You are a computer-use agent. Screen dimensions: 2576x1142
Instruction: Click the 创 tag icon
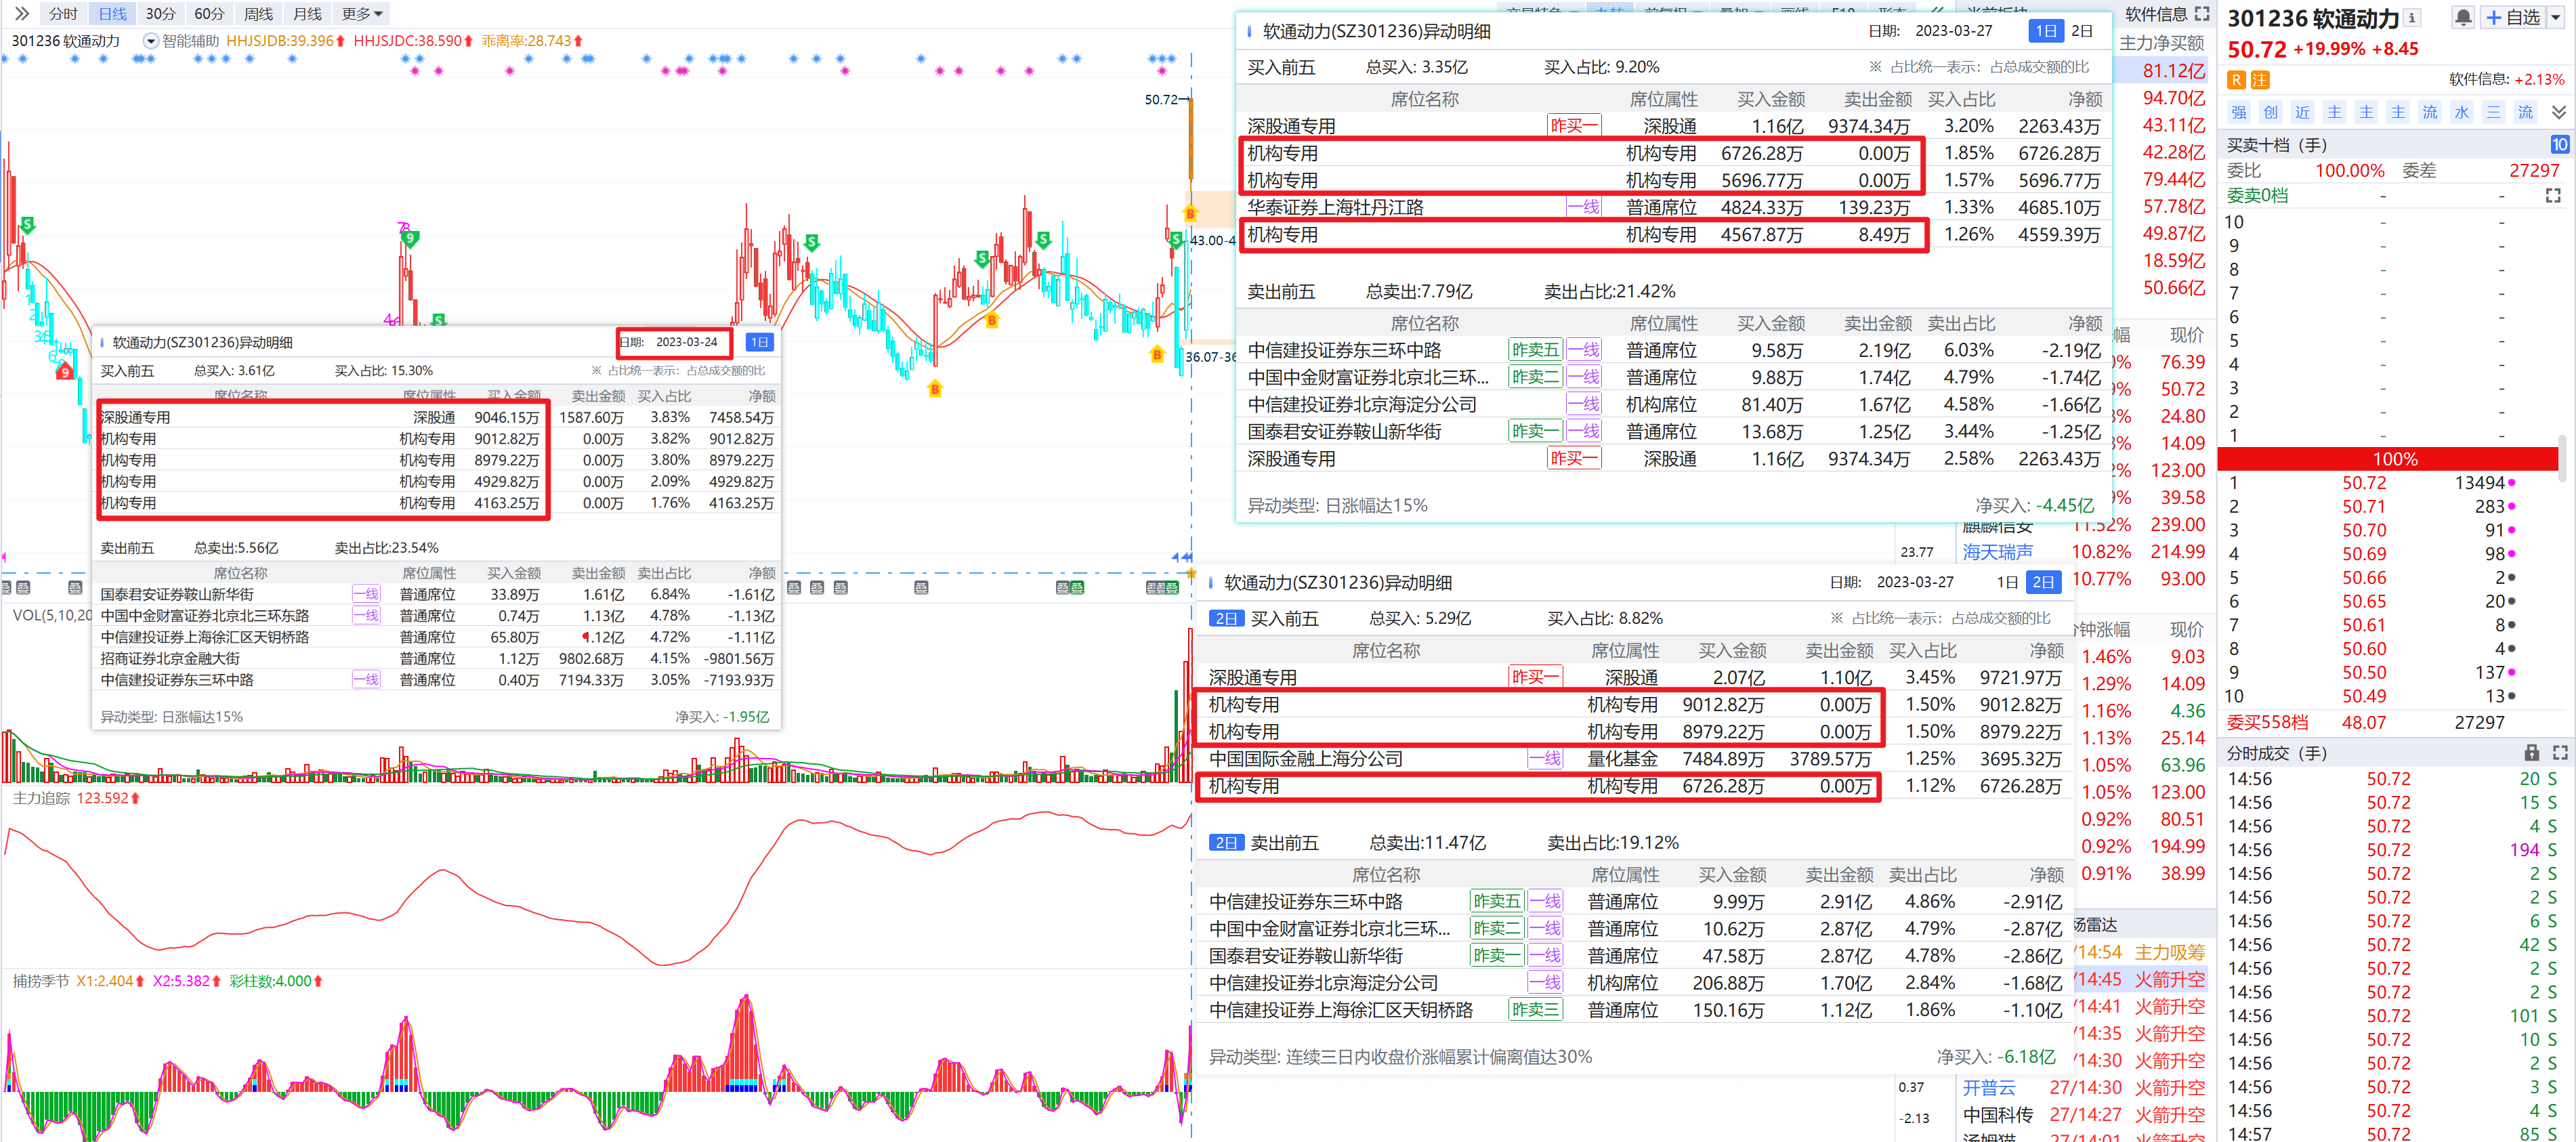point(2270,112)
